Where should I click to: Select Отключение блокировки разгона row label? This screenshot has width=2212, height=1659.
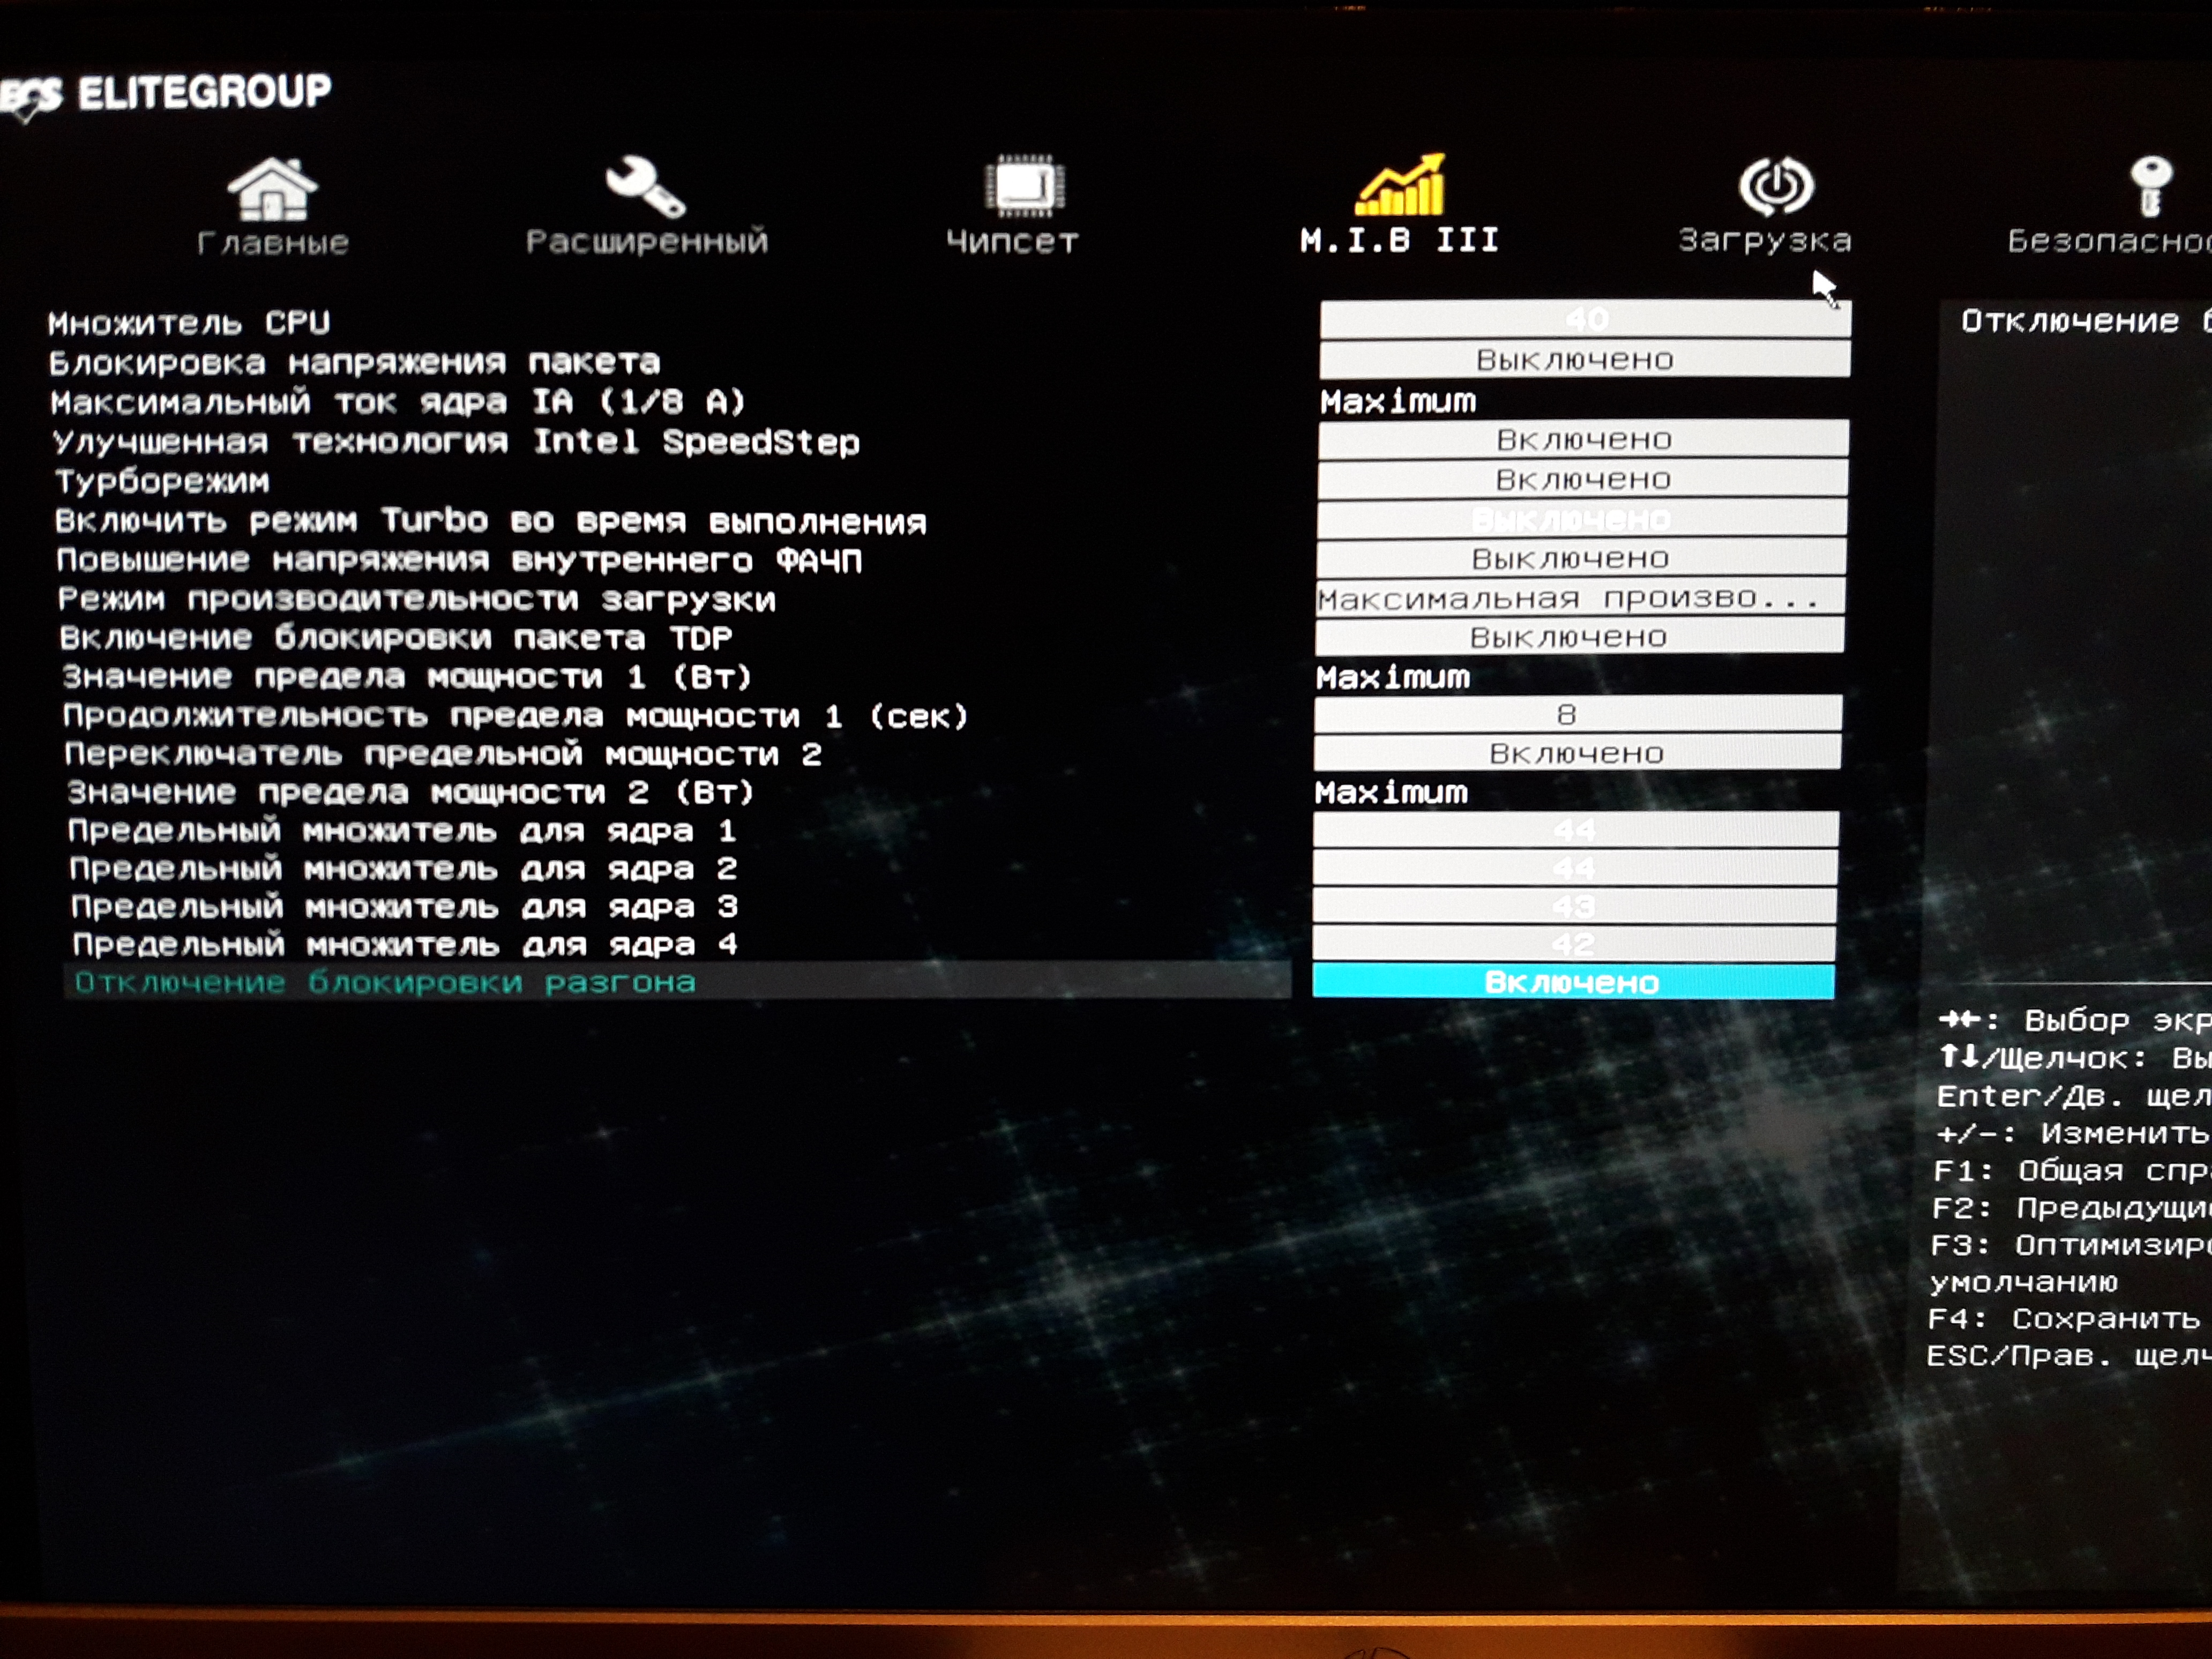pyautogui.click(x=385, y=983)
